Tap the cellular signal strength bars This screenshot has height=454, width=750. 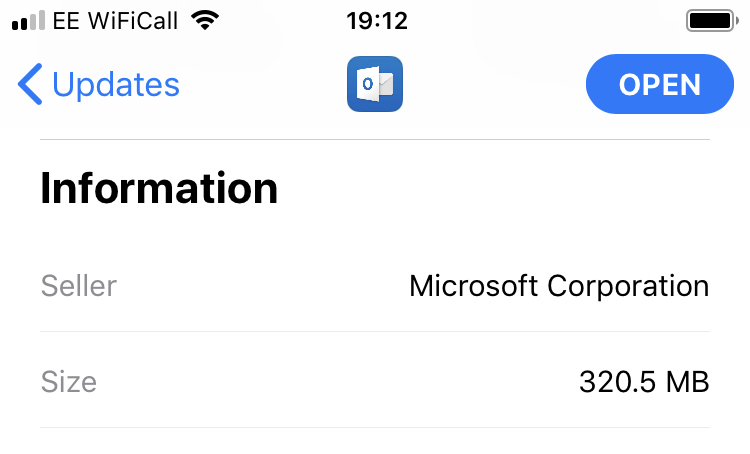(x=28, y=21)
